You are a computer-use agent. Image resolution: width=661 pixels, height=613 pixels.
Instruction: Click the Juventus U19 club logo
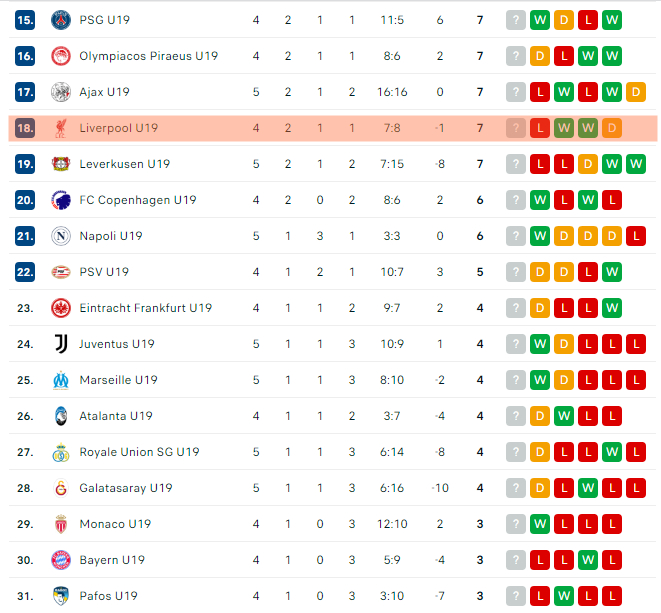[60, 344]
